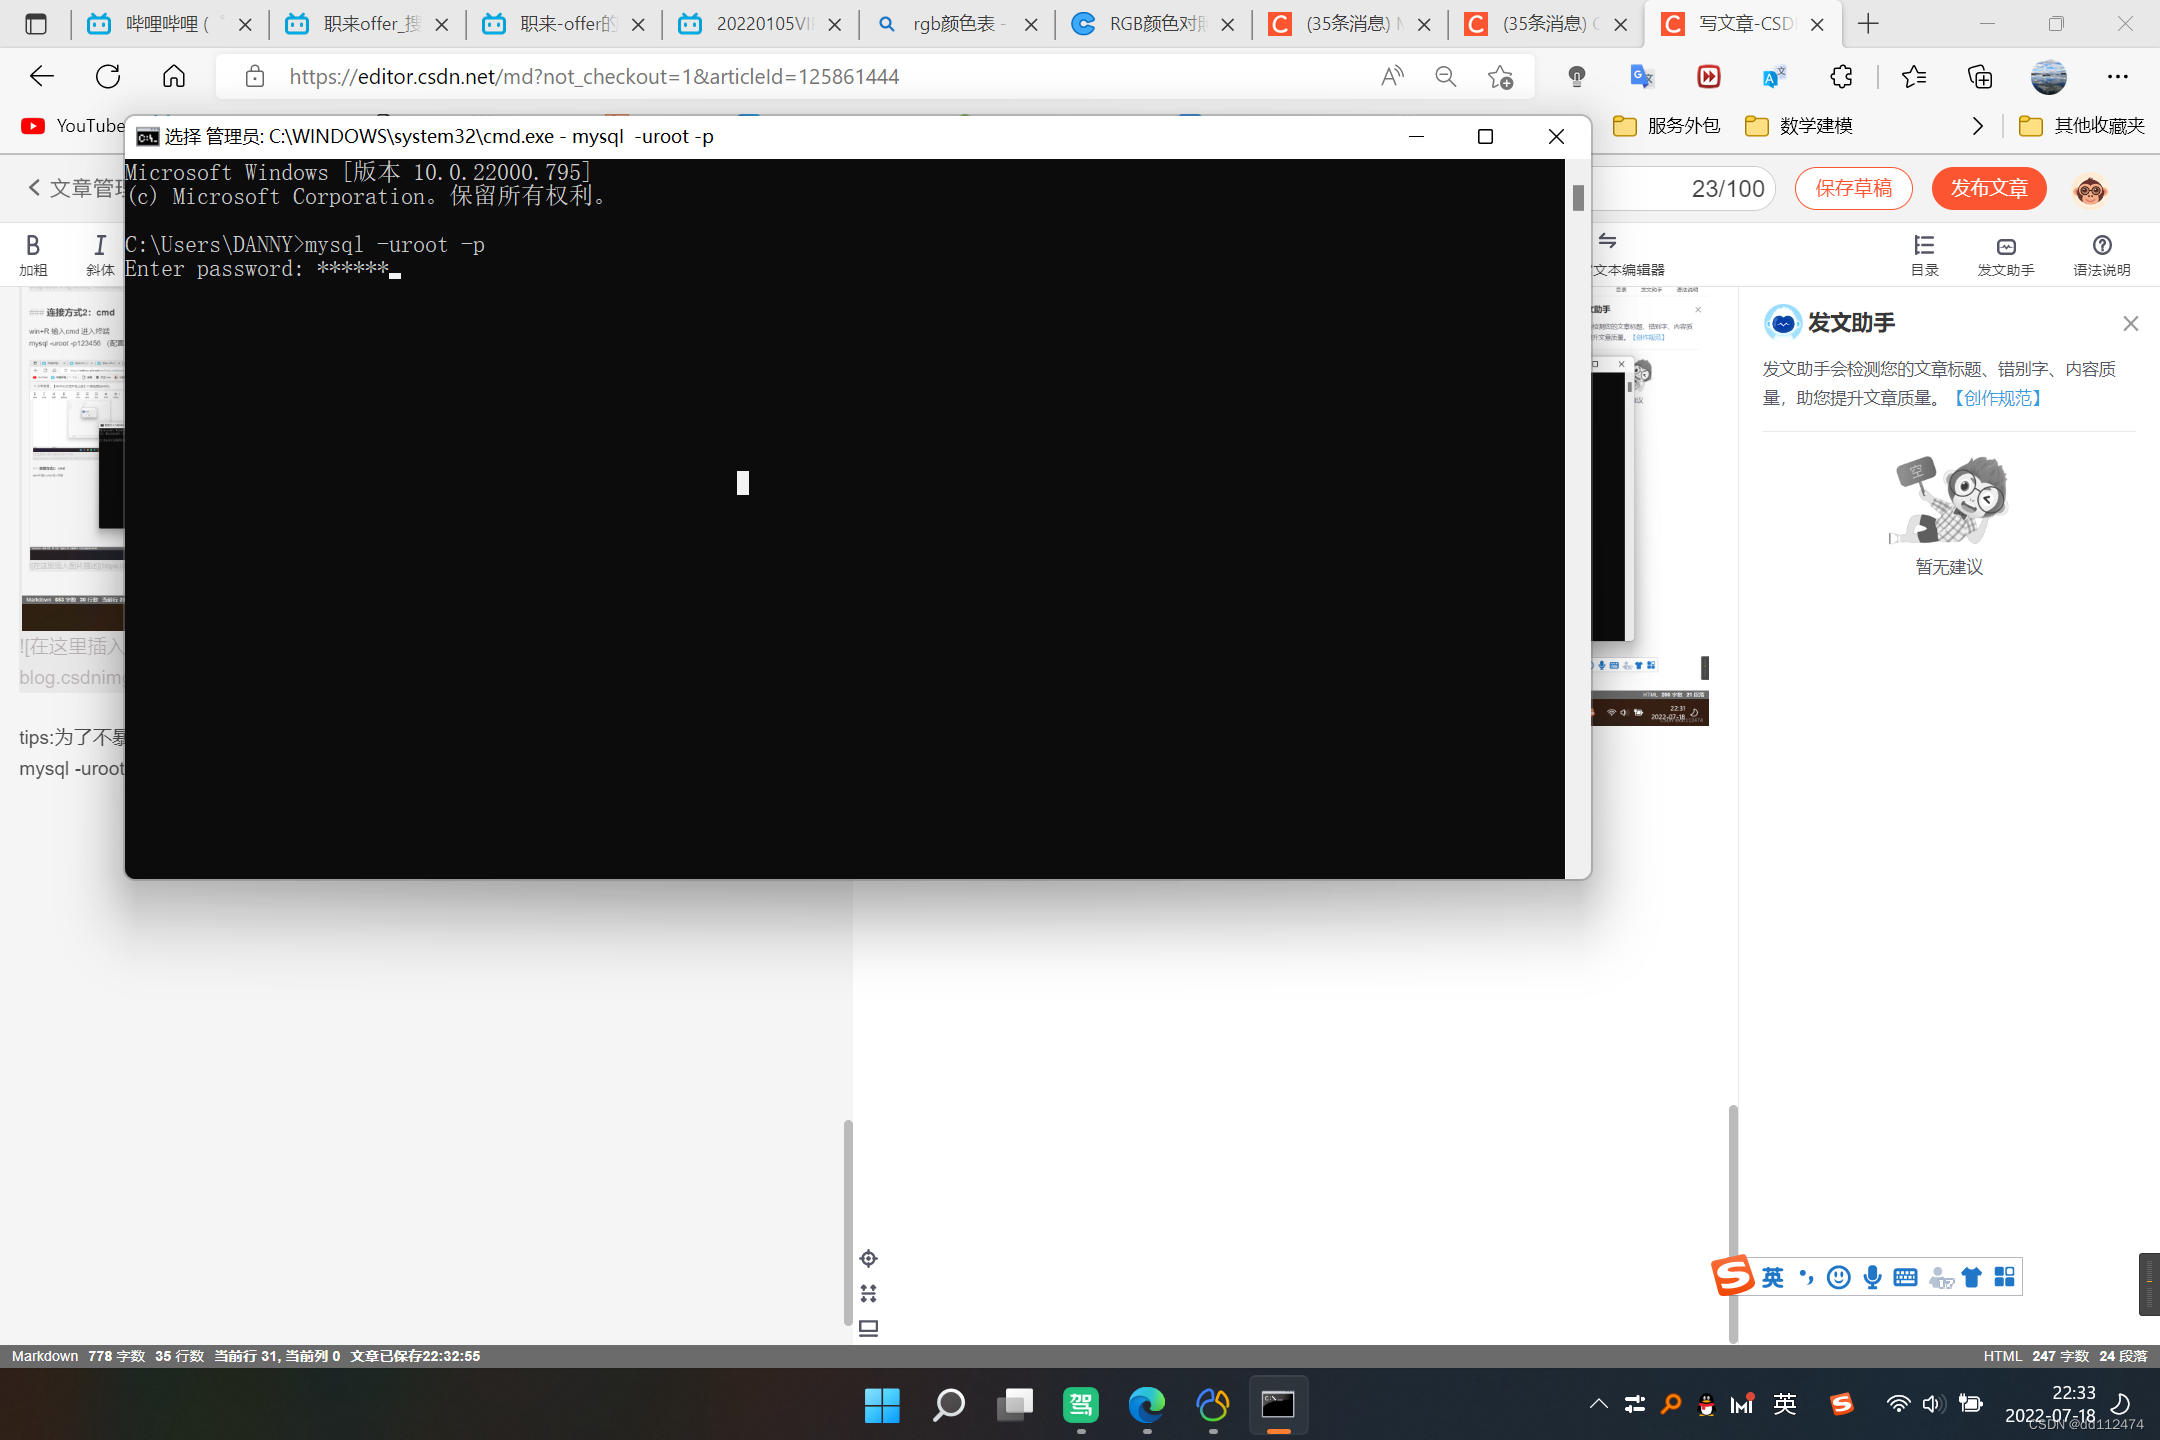Switch to the 哔哩哔哩 browser tab

click(x=160, y=24)
